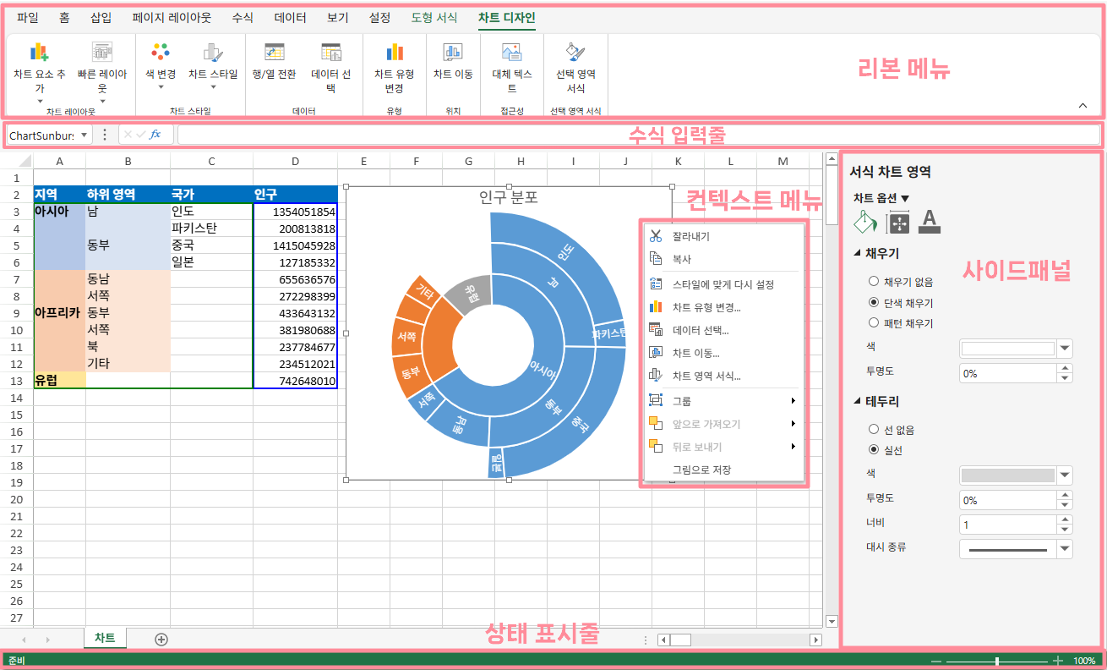
Task: Select the text options A icon in side panel
Action: coord(929,222)
